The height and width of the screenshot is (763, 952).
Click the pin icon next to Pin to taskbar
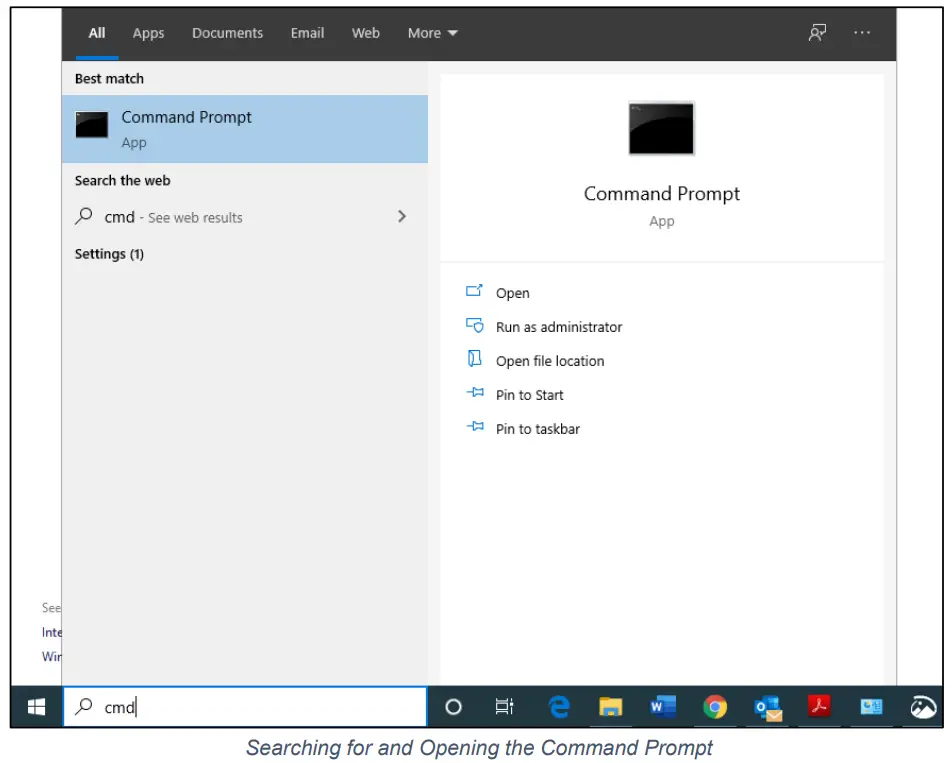(x=475, y=427)
